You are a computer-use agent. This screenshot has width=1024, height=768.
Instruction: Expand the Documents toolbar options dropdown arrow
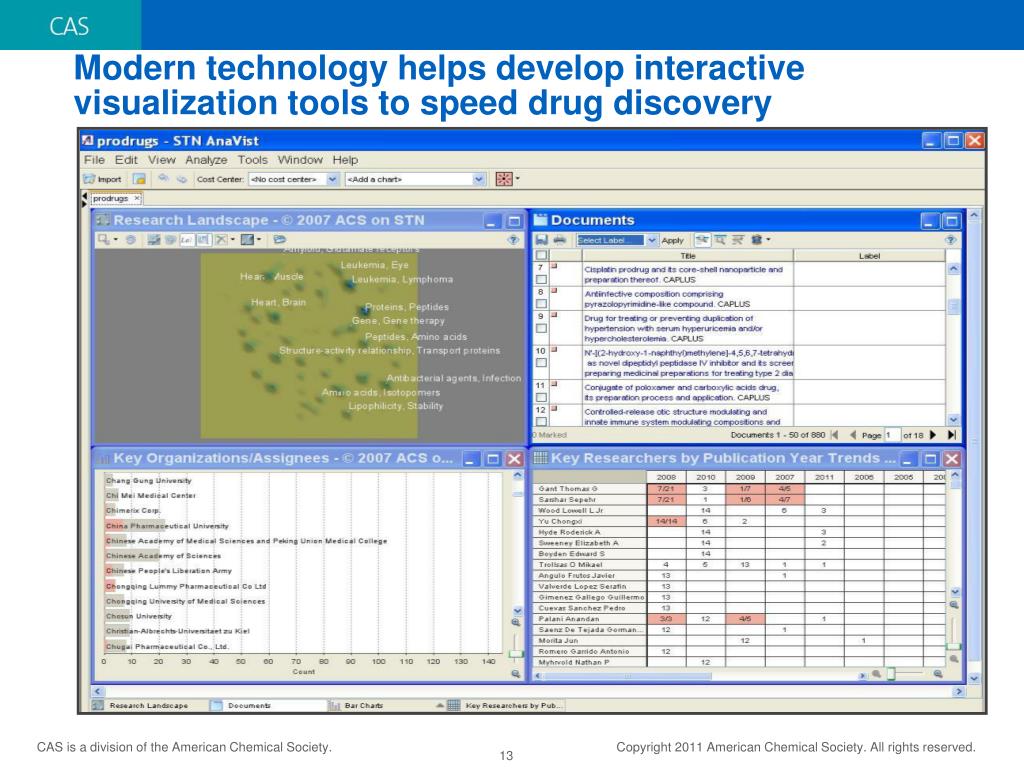[x=768, y=240]
